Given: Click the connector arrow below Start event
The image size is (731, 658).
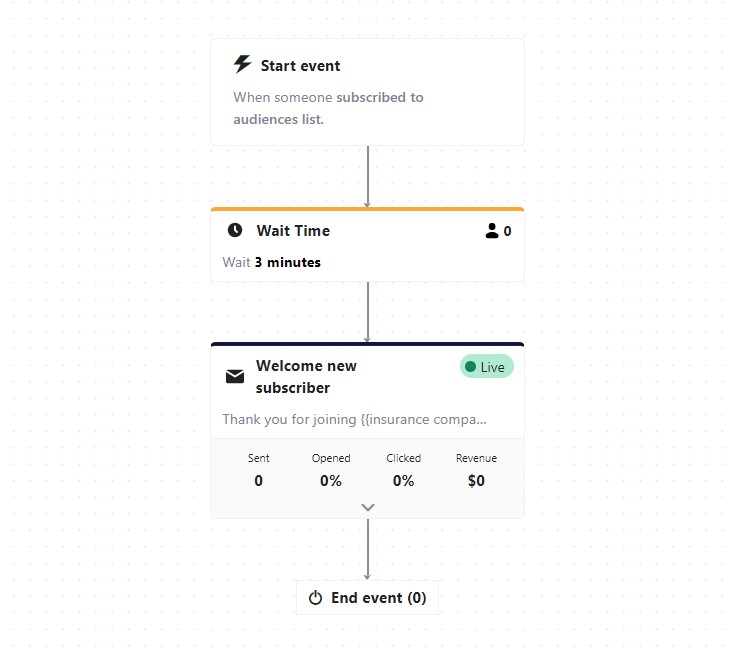Looking at the screenshot, I should coord(367,176).
